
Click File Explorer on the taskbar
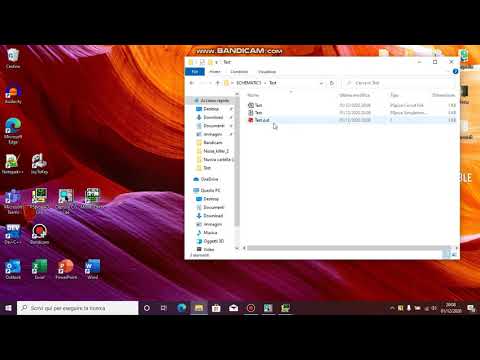[x=199, y=308]
